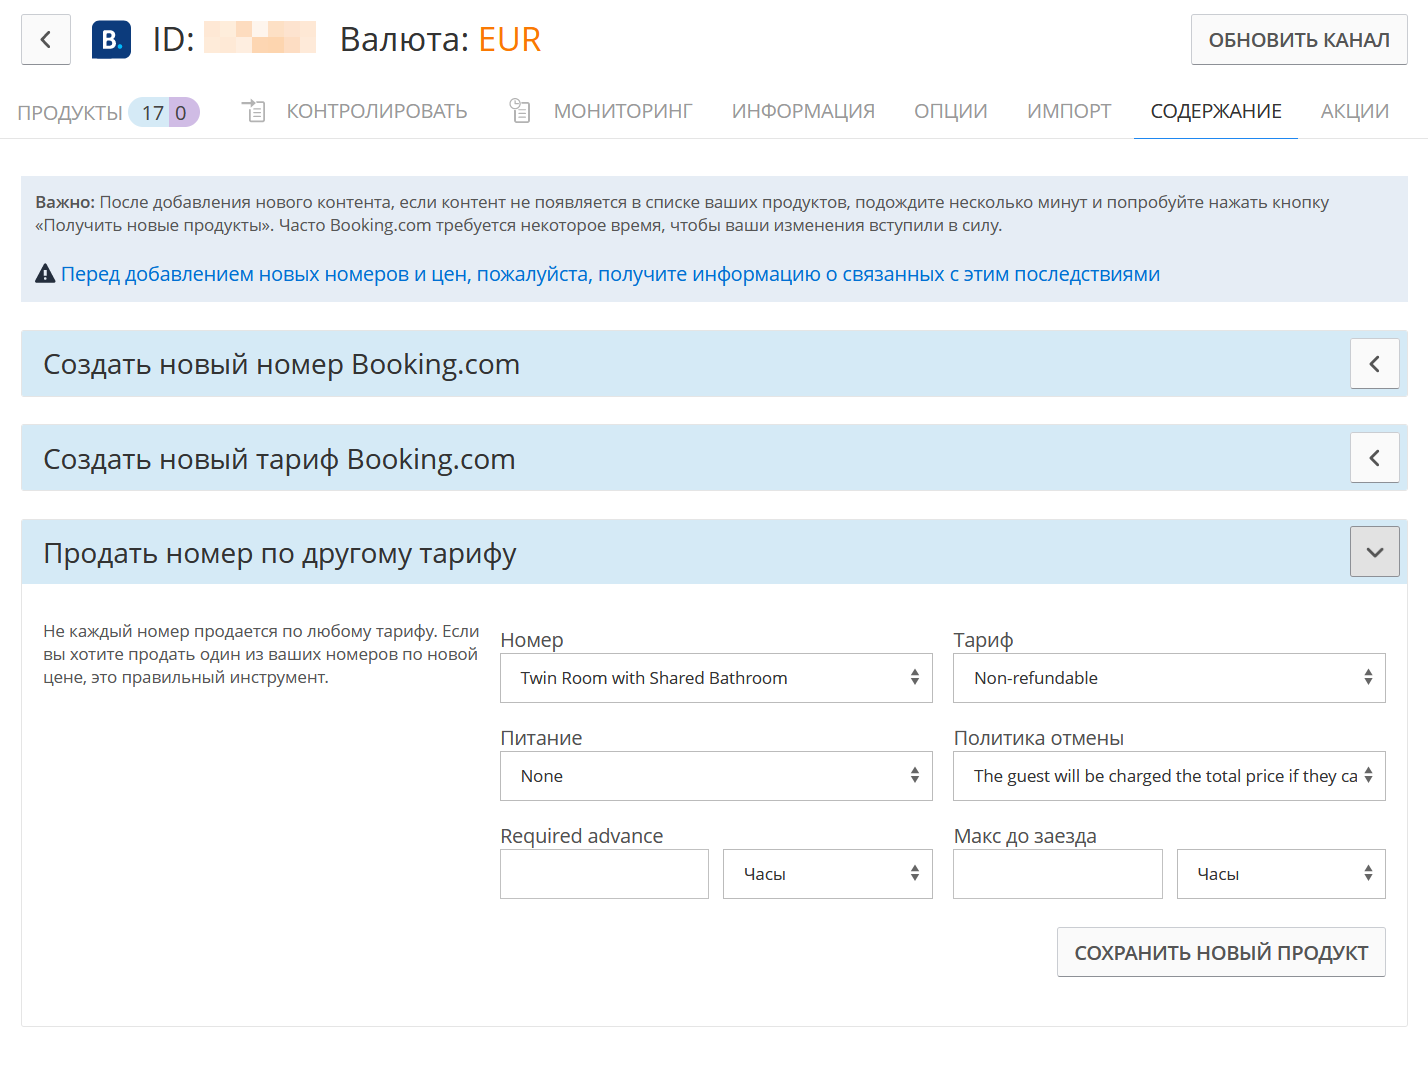Click the Required advance input field
Viewport: 1428px width, 1075px height.
click(x=604, y=874)
